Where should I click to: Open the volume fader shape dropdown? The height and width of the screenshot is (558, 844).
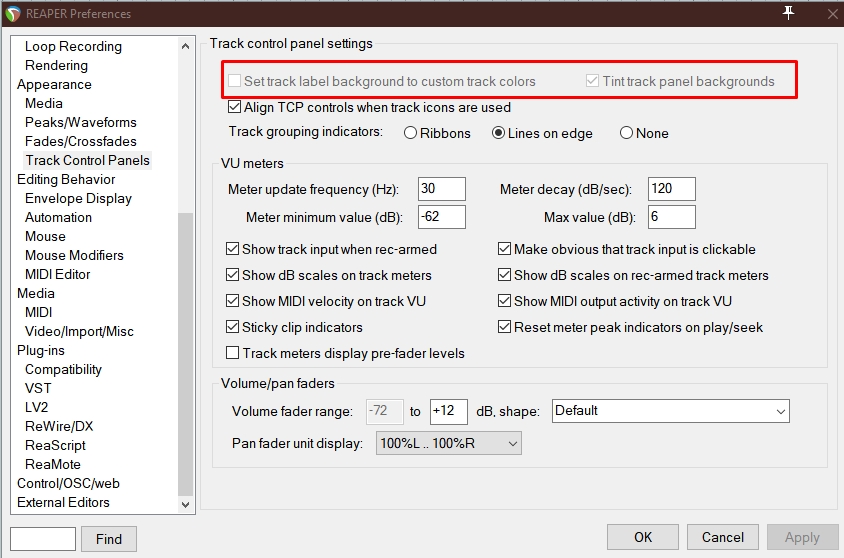pyautogui.click(x=671, y=411)
